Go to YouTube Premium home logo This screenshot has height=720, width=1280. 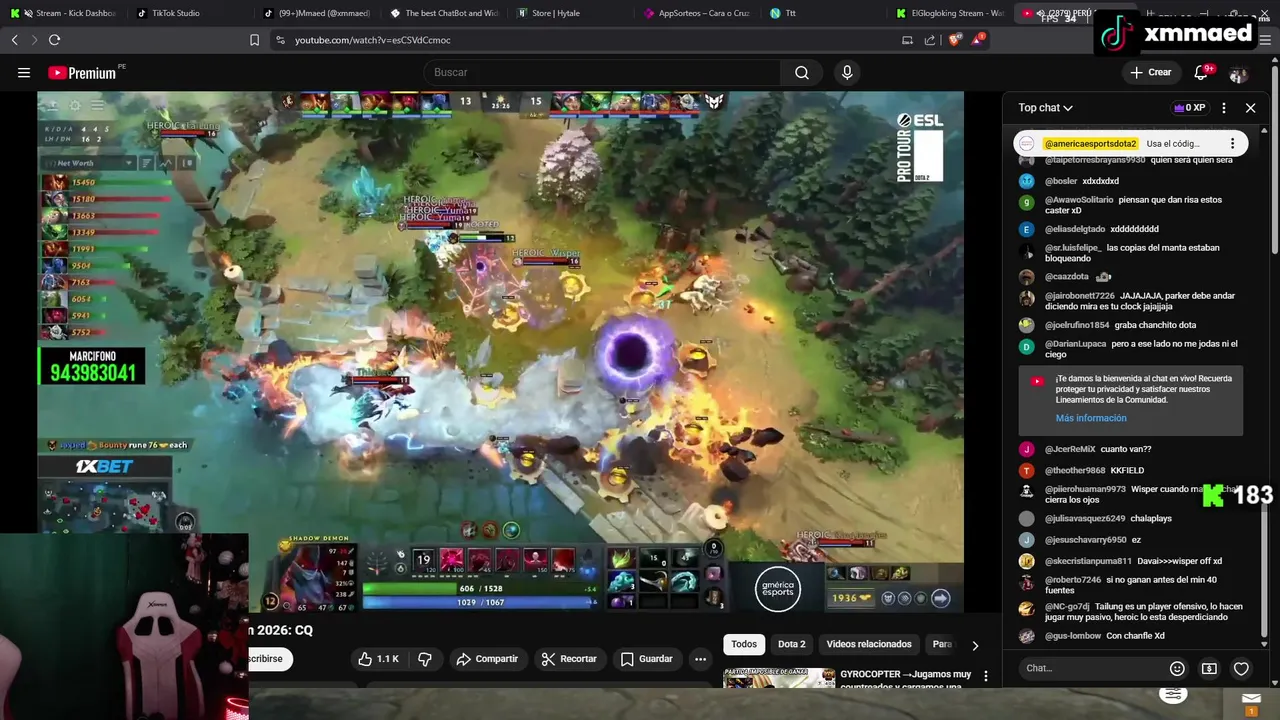(82, 73)
